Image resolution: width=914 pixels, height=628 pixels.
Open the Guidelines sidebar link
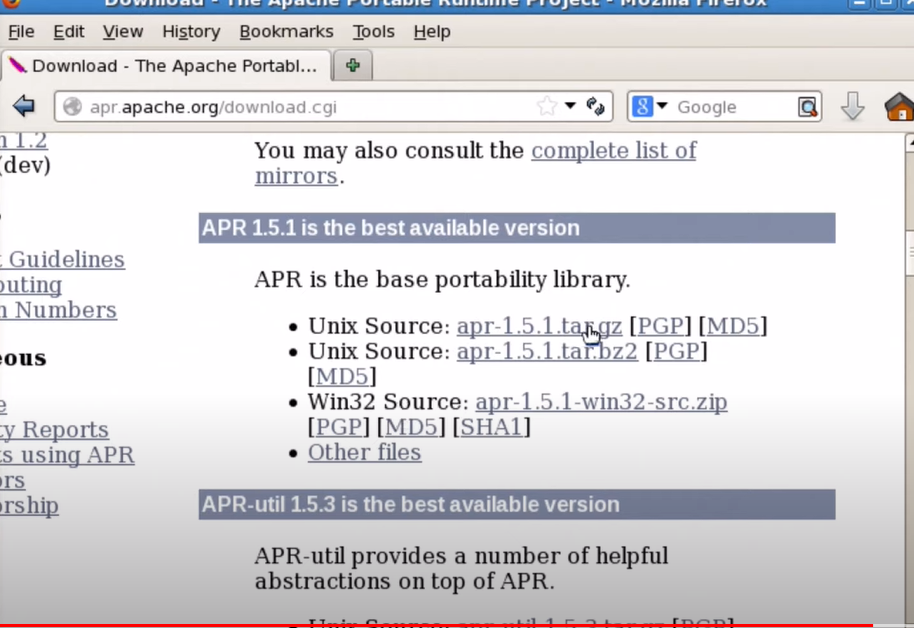coord(62,259)
